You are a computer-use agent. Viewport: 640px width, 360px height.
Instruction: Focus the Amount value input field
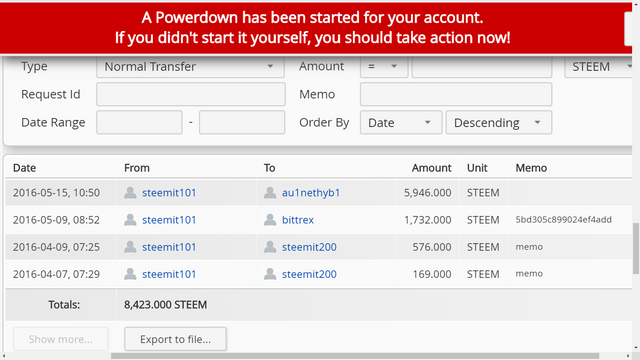(482, 67)
